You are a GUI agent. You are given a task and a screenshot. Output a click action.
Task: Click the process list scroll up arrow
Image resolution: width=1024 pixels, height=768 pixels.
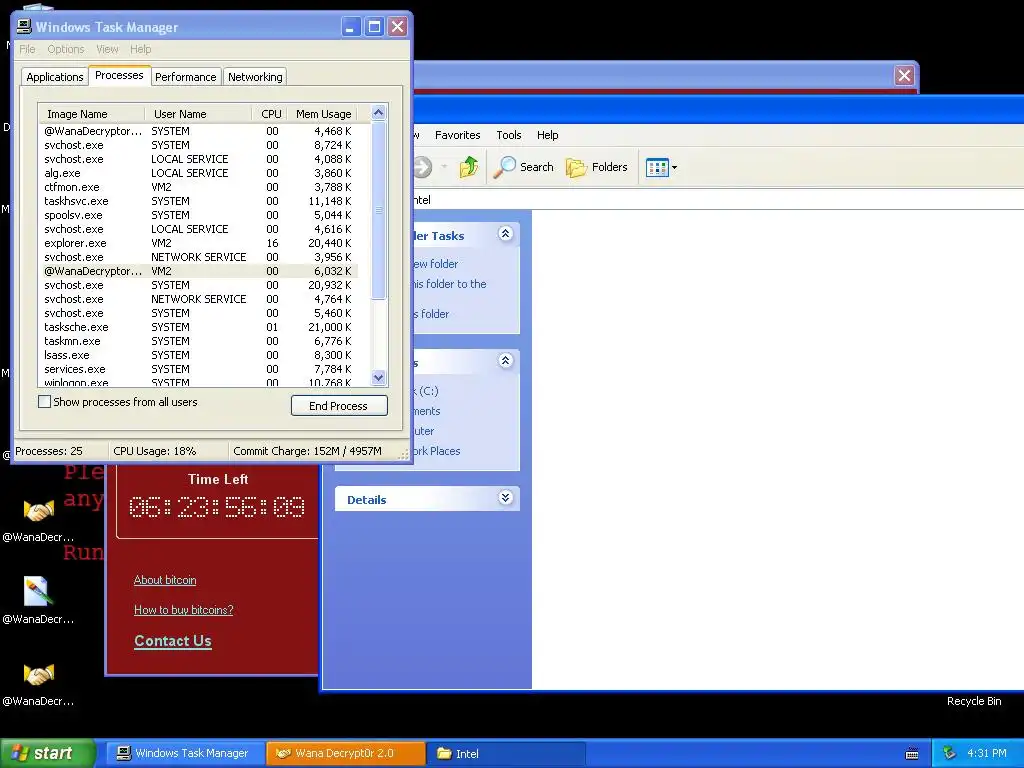(379, 113)
